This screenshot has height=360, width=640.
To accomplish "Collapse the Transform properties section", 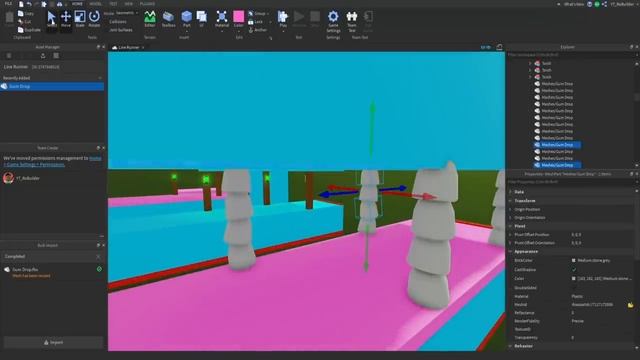I will [x=511, y=201].
